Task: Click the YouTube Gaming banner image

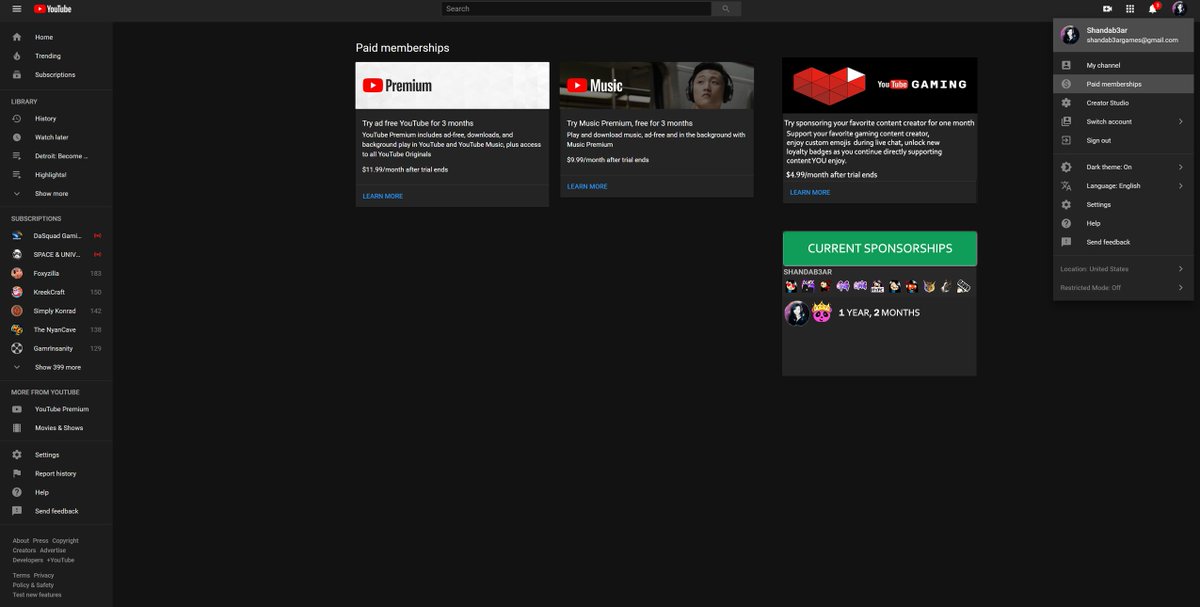Action: (x=879, y=85)
